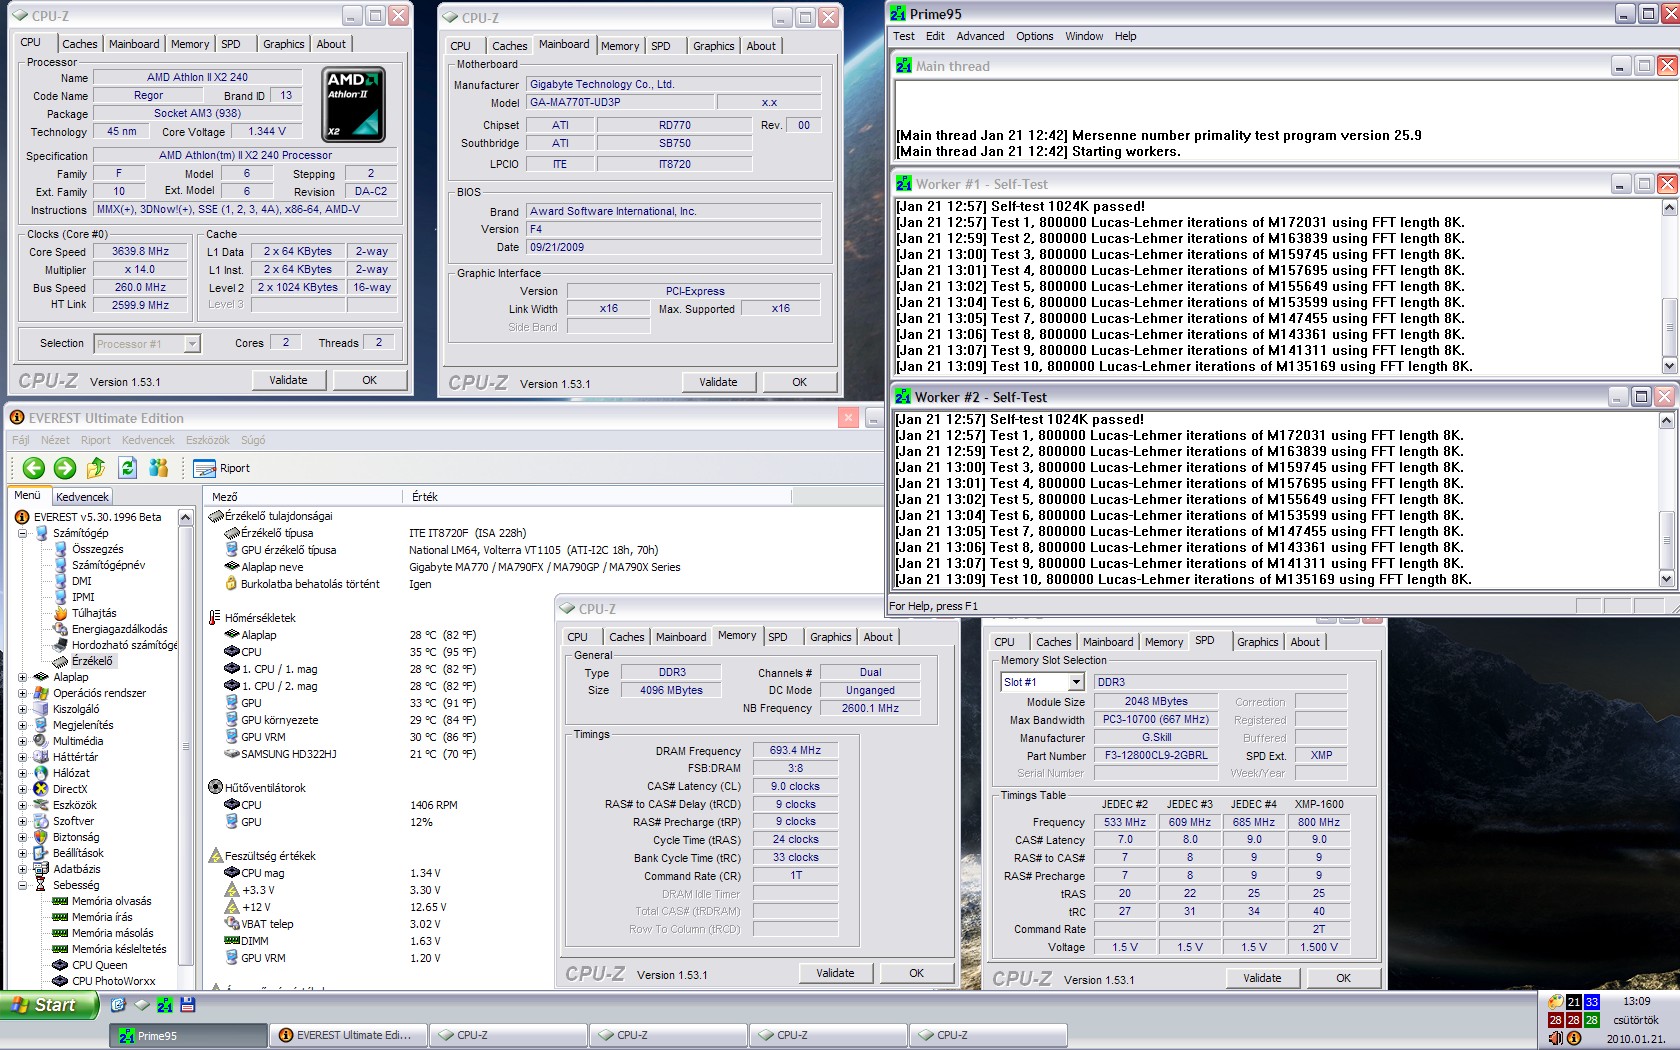Image resolution: width=1680 pixels, height=1050 pixels.
Task: Switch to the Kedvencek tab in EVEREST
Action: click(82, 497)
